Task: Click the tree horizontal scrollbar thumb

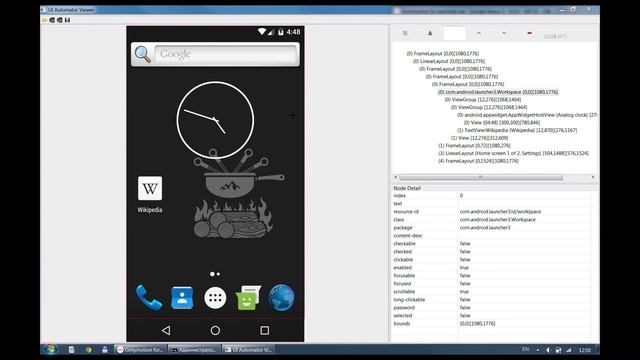Action: click(x=480, y=177)
